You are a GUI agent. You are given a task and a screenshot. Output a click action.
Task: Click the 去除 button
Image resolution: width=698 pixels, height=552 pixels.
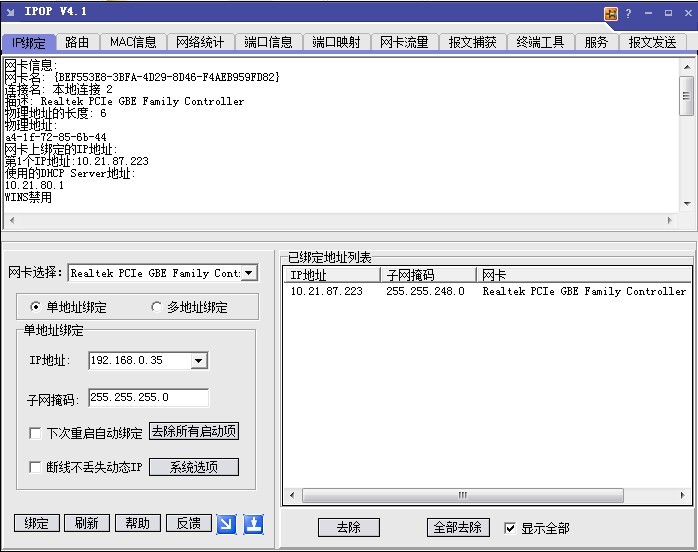[x=349, y=528]
